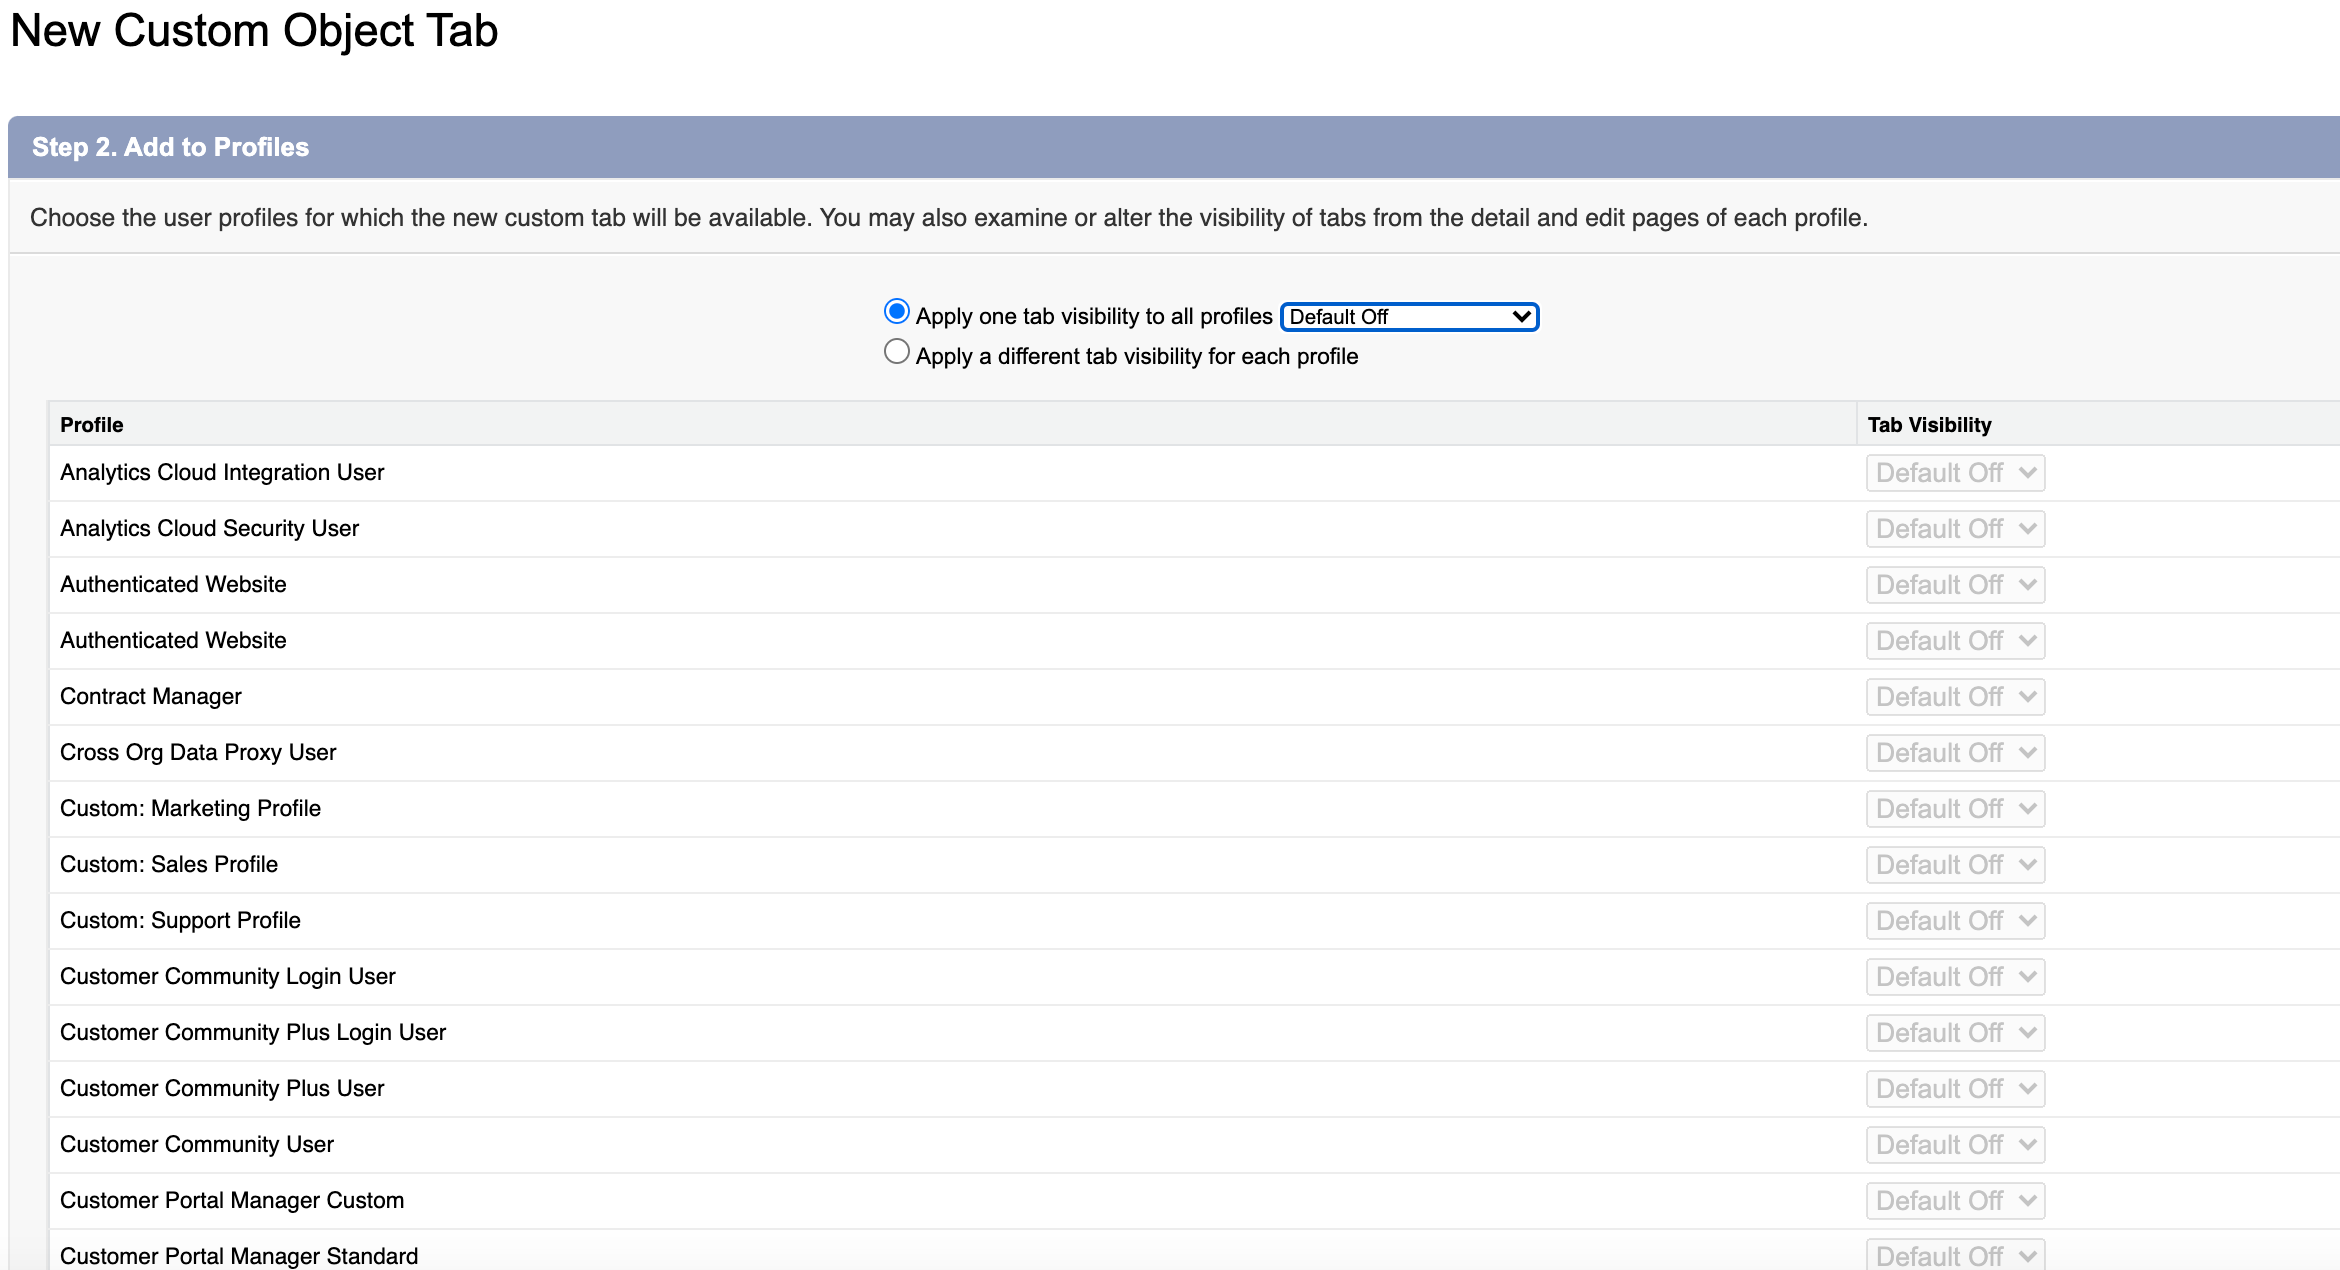Open visibility dropdown for Cross Org Data Proxy User
Image resolution: width=2340 pixels, height=1270 pixels.
(x=1955, y=753)
